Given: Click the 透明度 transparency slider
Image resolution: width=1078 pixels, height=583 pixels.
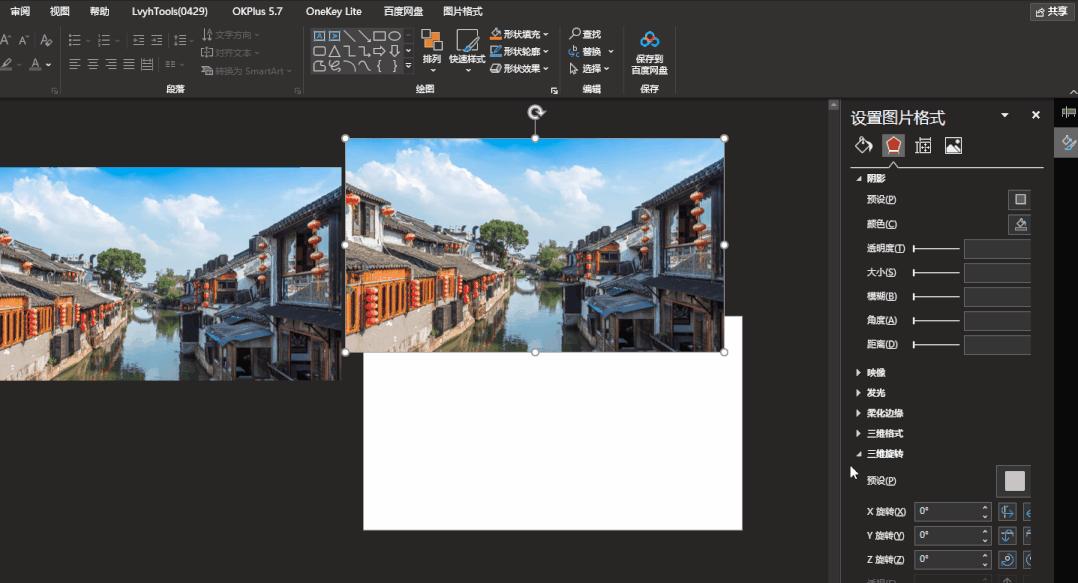Looking at the screenshot, I should tap(936, 248).
